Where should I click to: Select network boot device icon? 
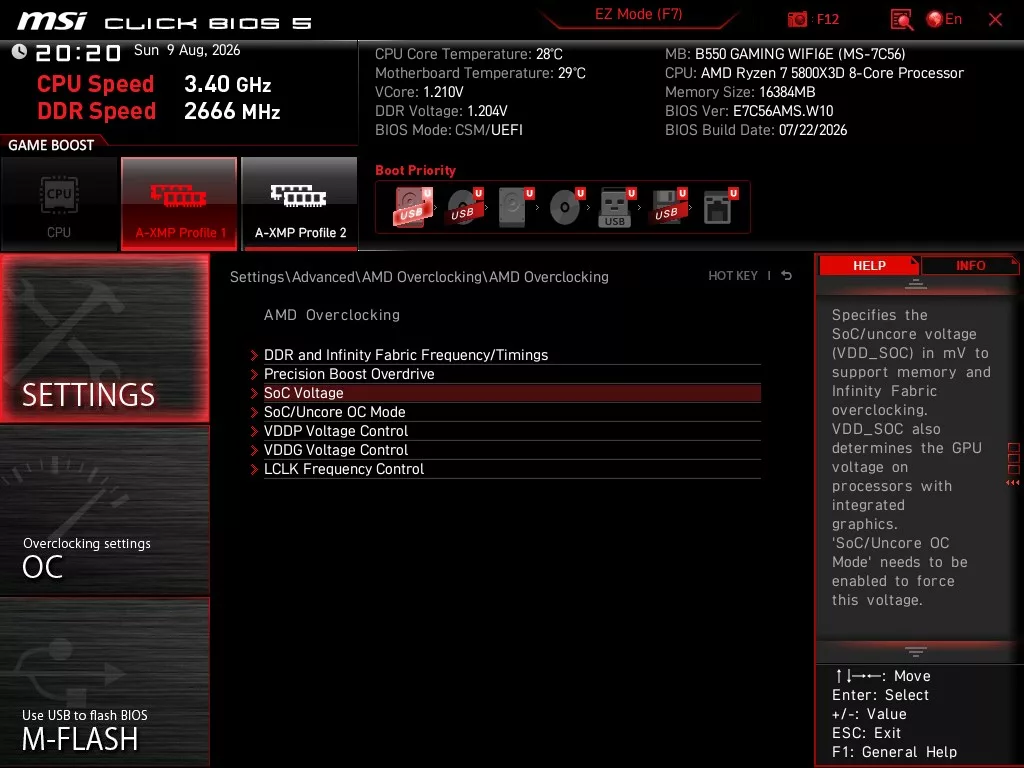[x=720, y=207]
